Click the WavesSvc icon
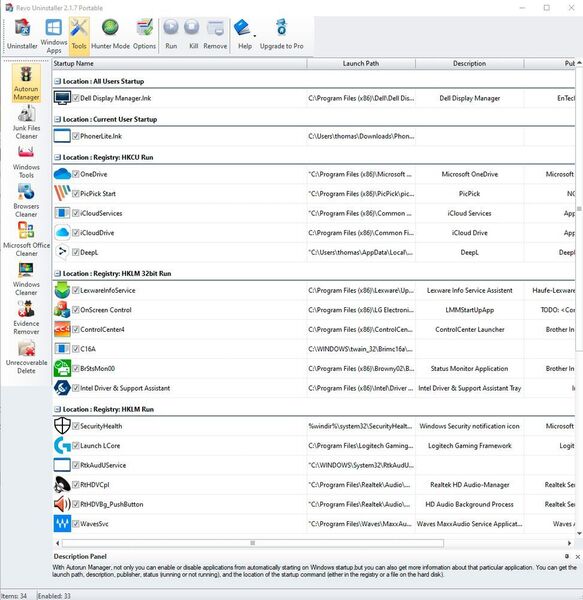The image size is (583, 600). click(x=62, y=523)
